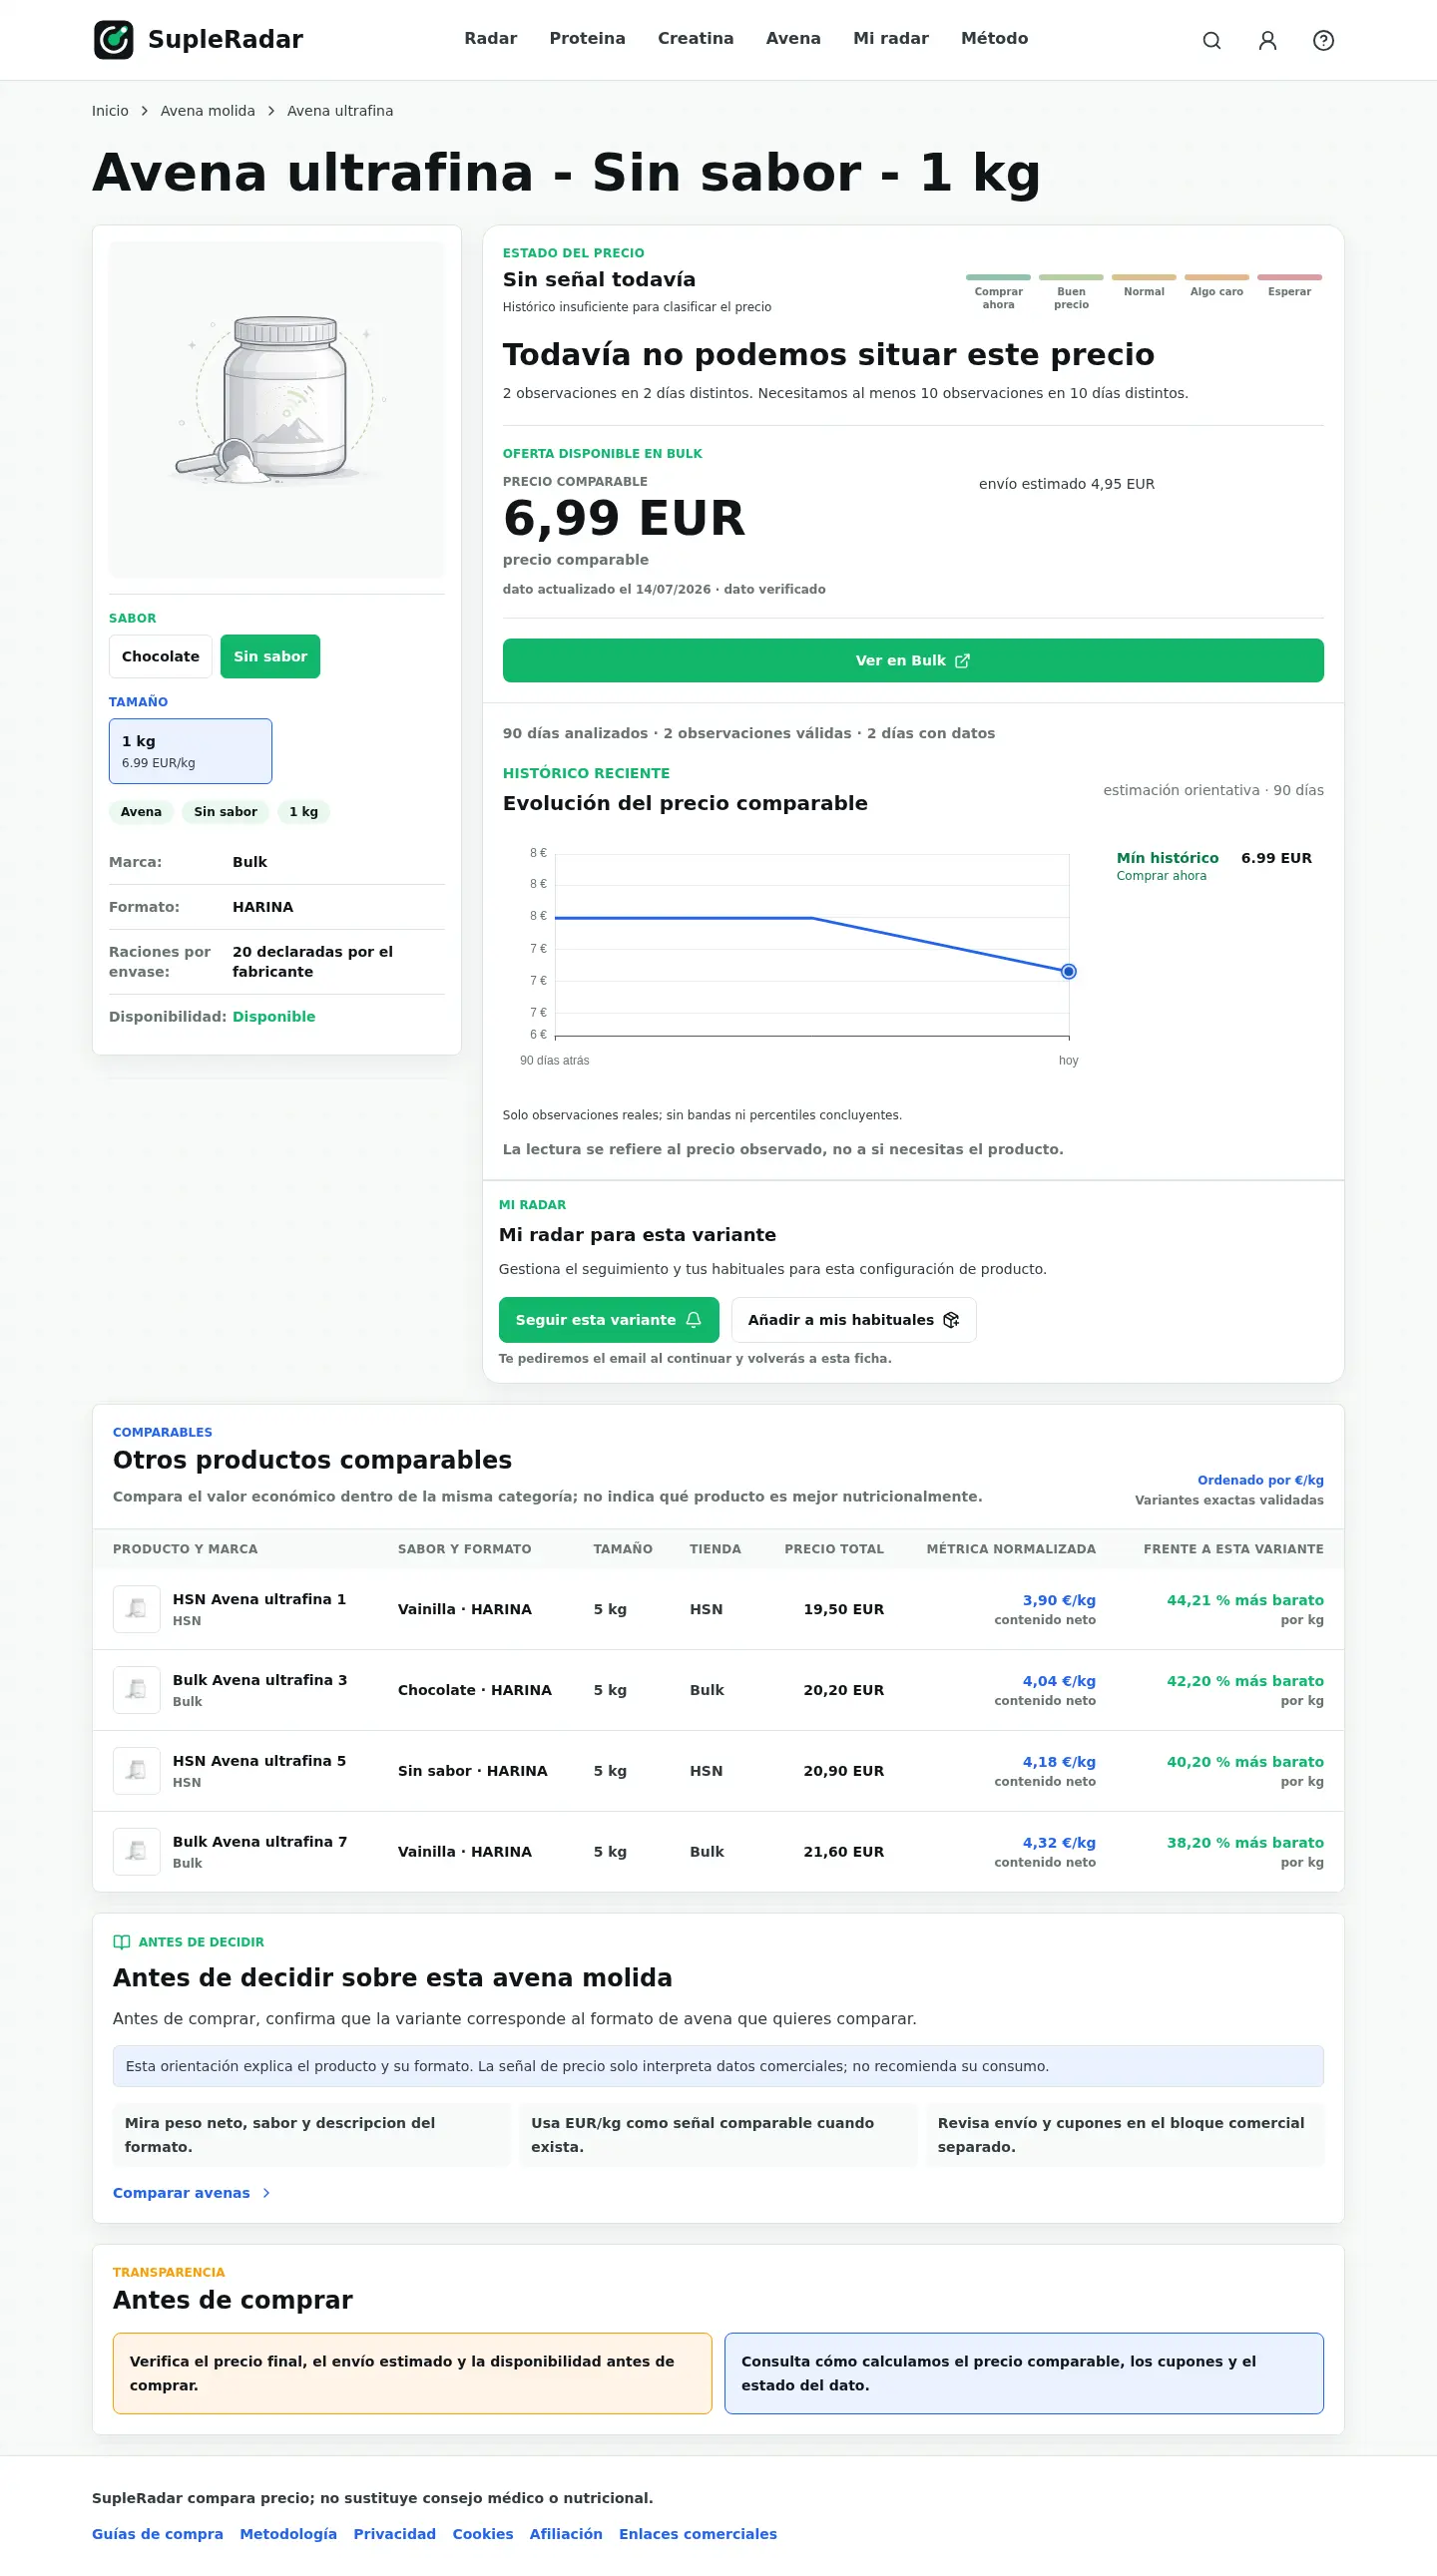The image size is (1437, 2576).
Task: Open Guías de compra footer link
Action: click(158, 2534)
